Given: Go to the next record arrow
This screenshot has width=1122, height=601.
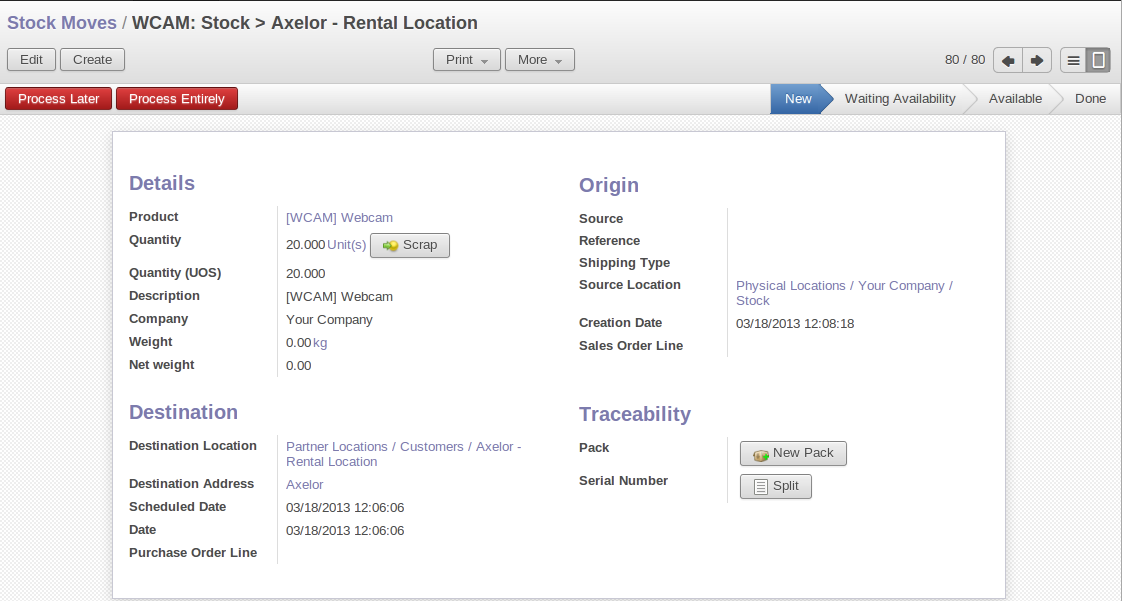Looking at the screenshot, I should click(x=1037, y=60).
